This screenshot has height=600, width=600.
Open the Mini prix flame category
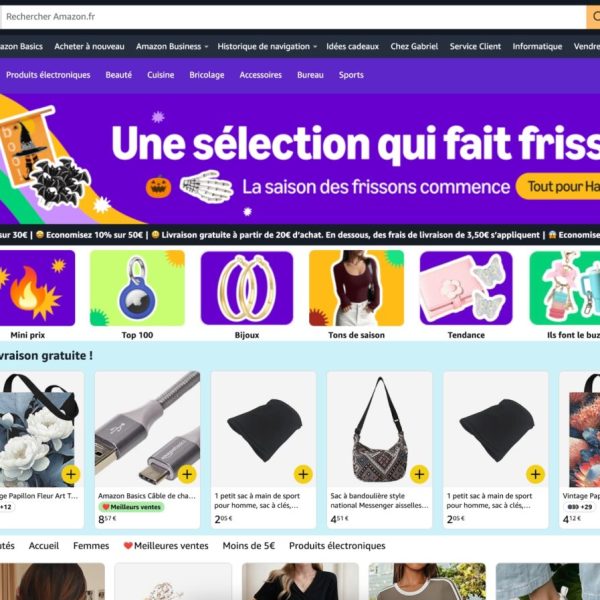[x=37, y=288]
